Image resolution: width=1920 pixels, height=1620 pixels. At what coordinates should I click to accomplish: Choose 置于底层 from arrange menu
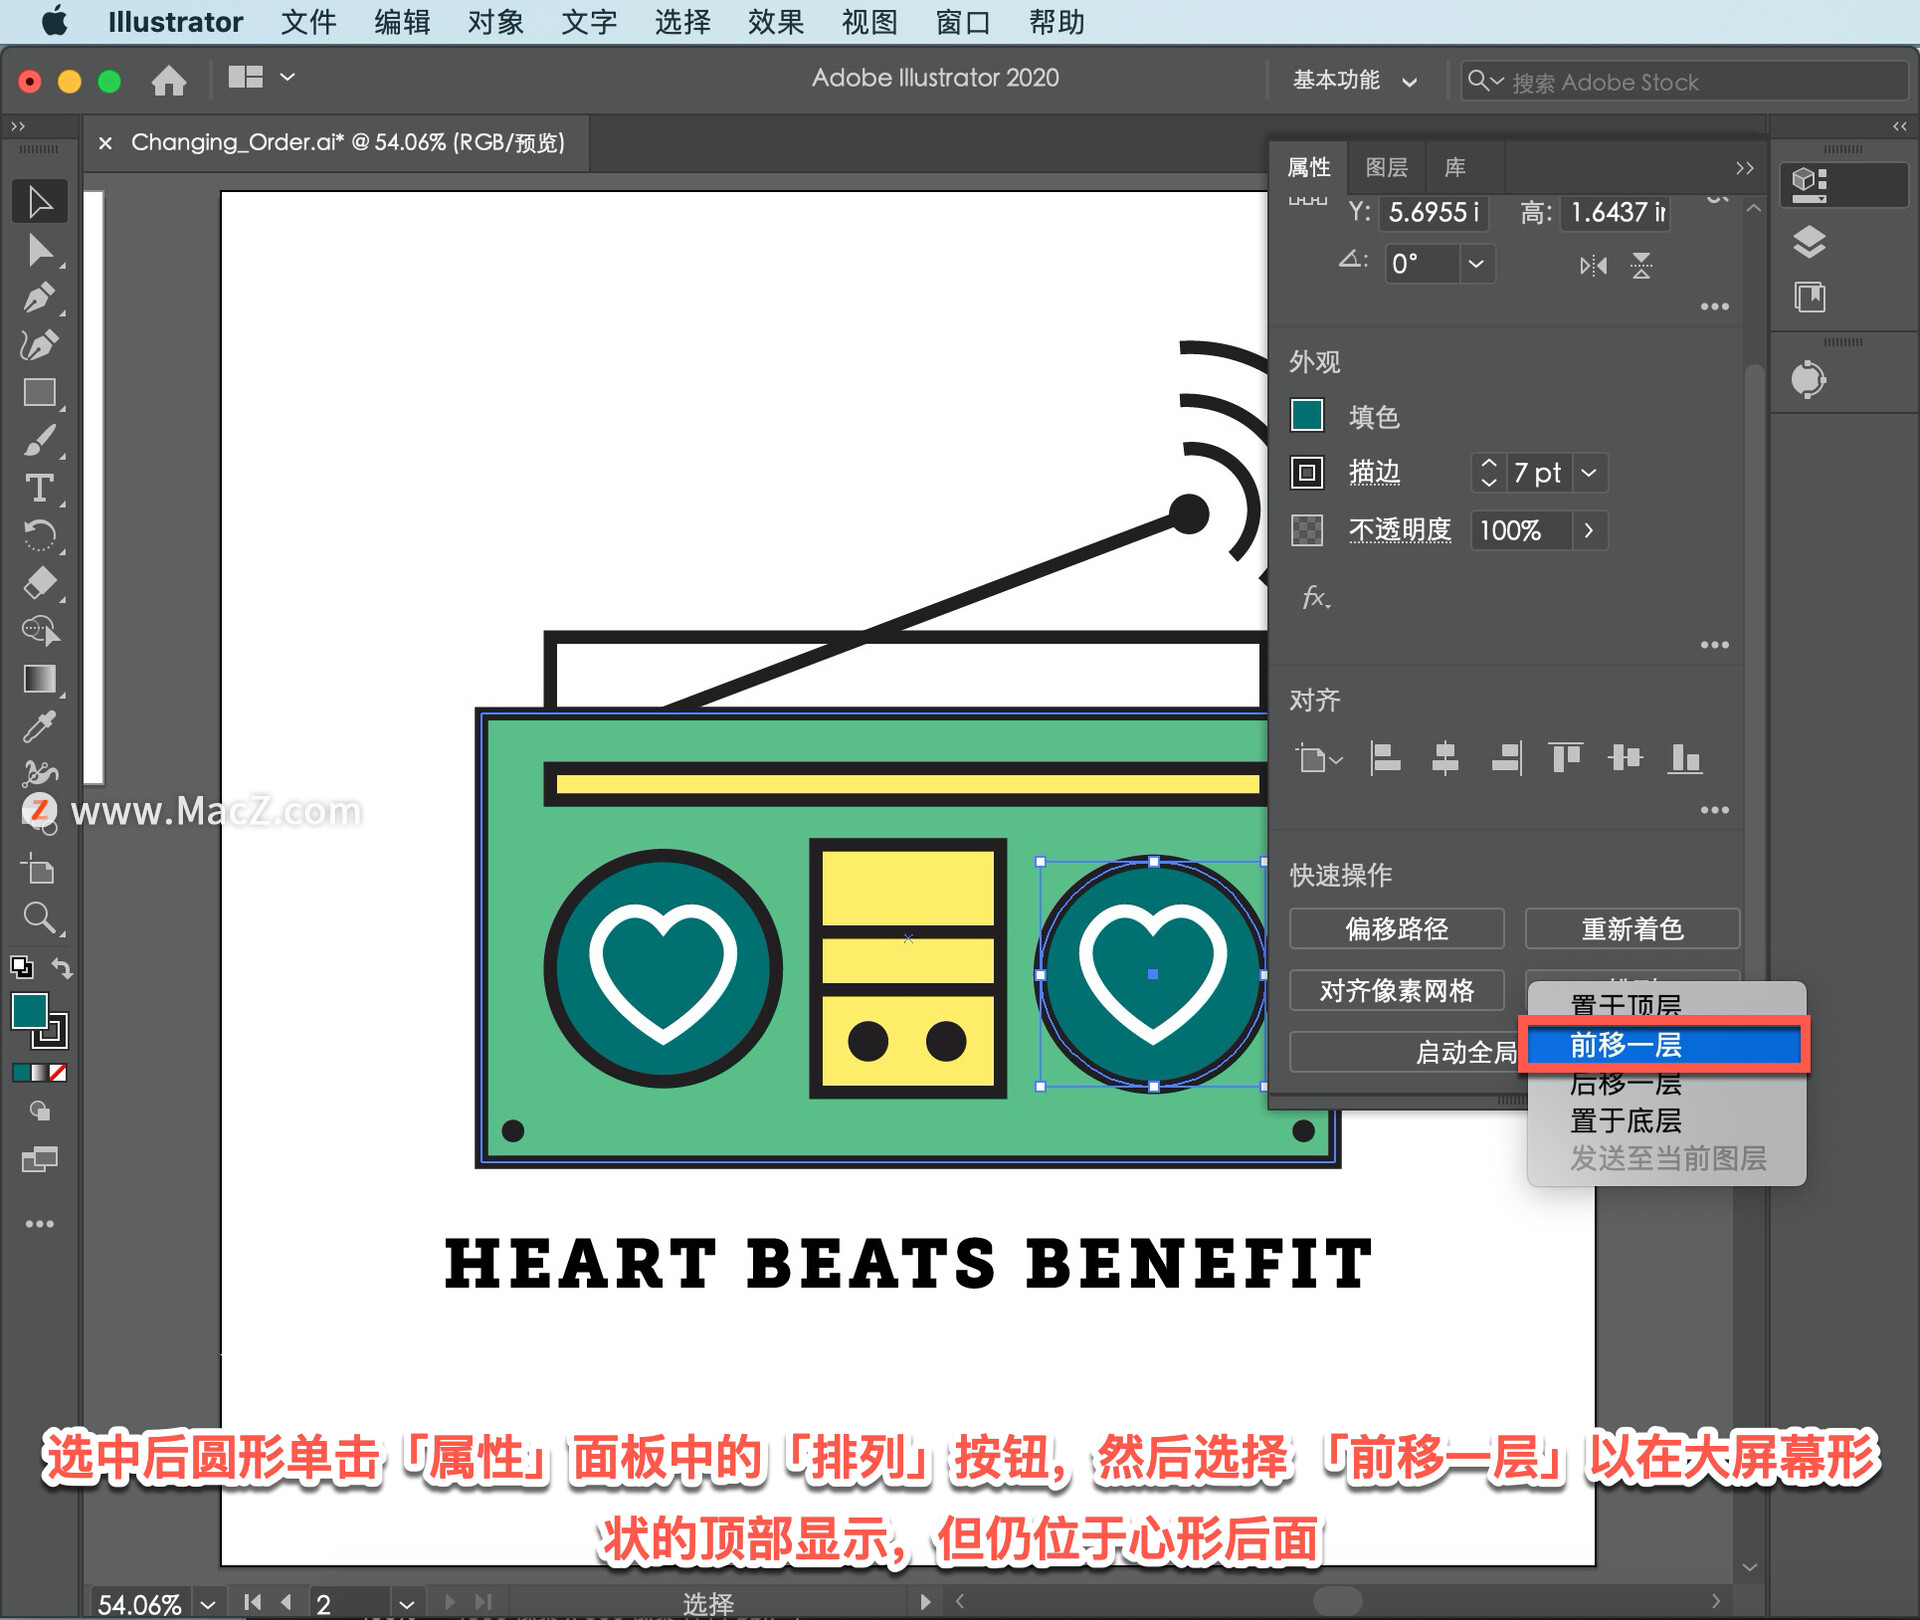[x=1666, y=1121]
